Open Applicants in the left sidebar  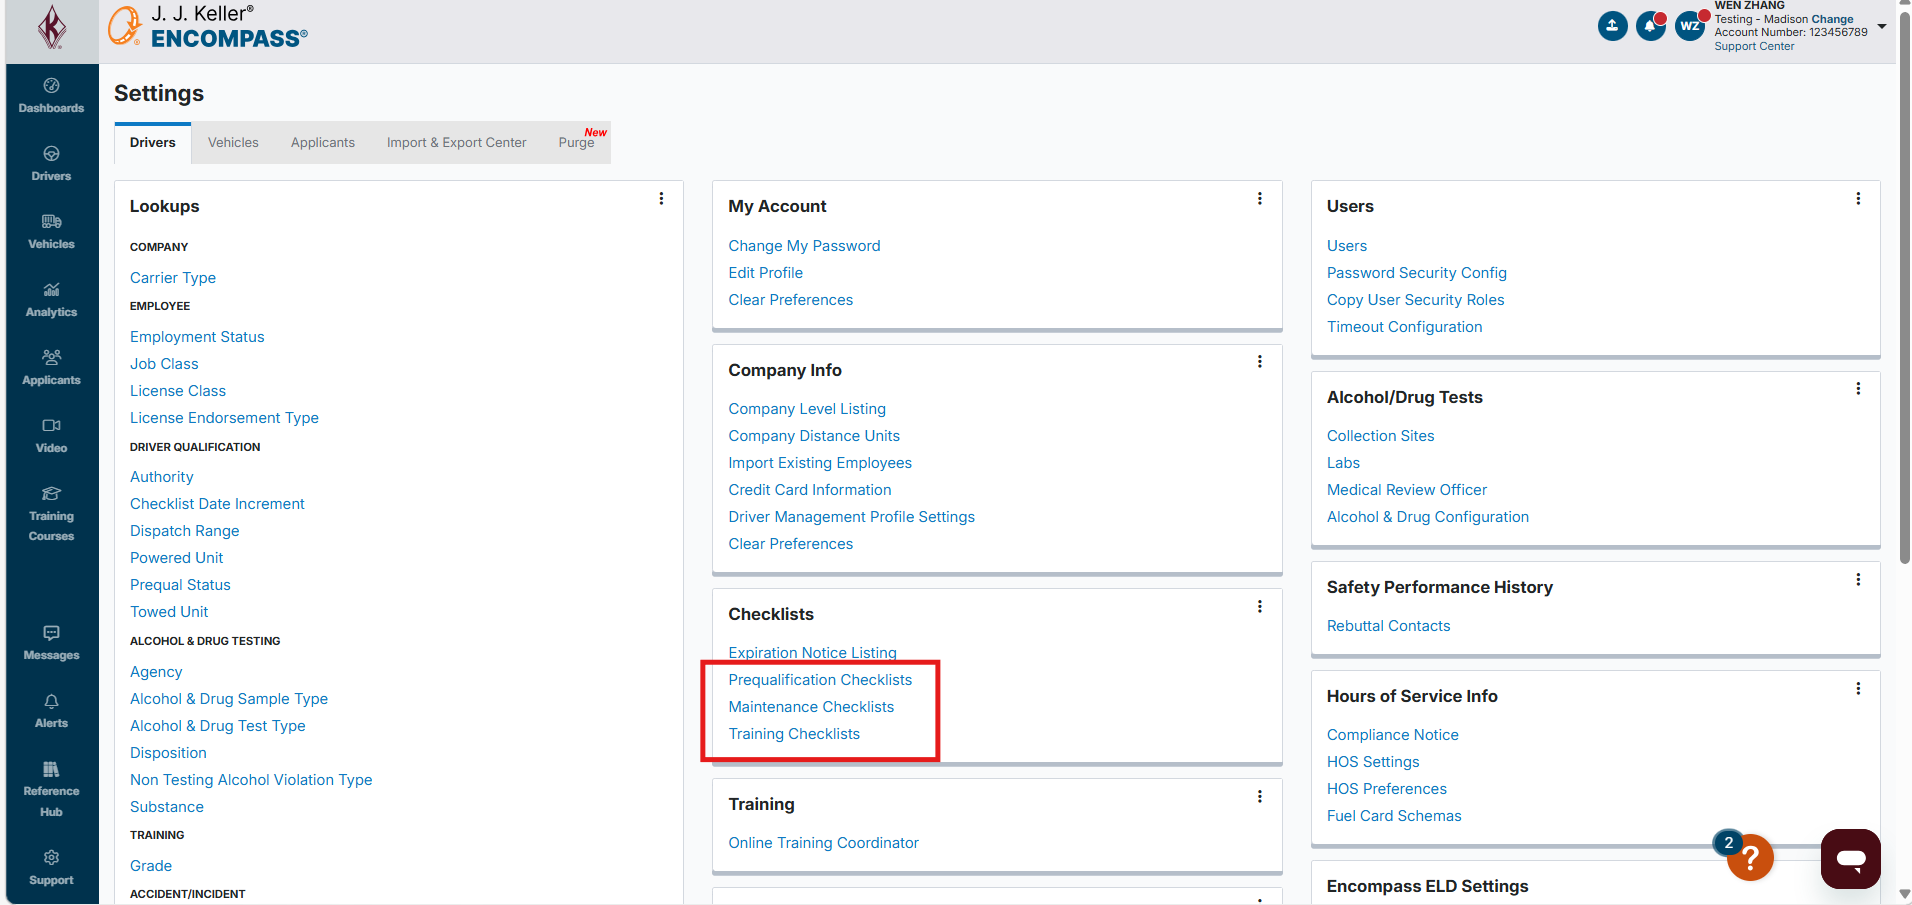click(52, 368)
